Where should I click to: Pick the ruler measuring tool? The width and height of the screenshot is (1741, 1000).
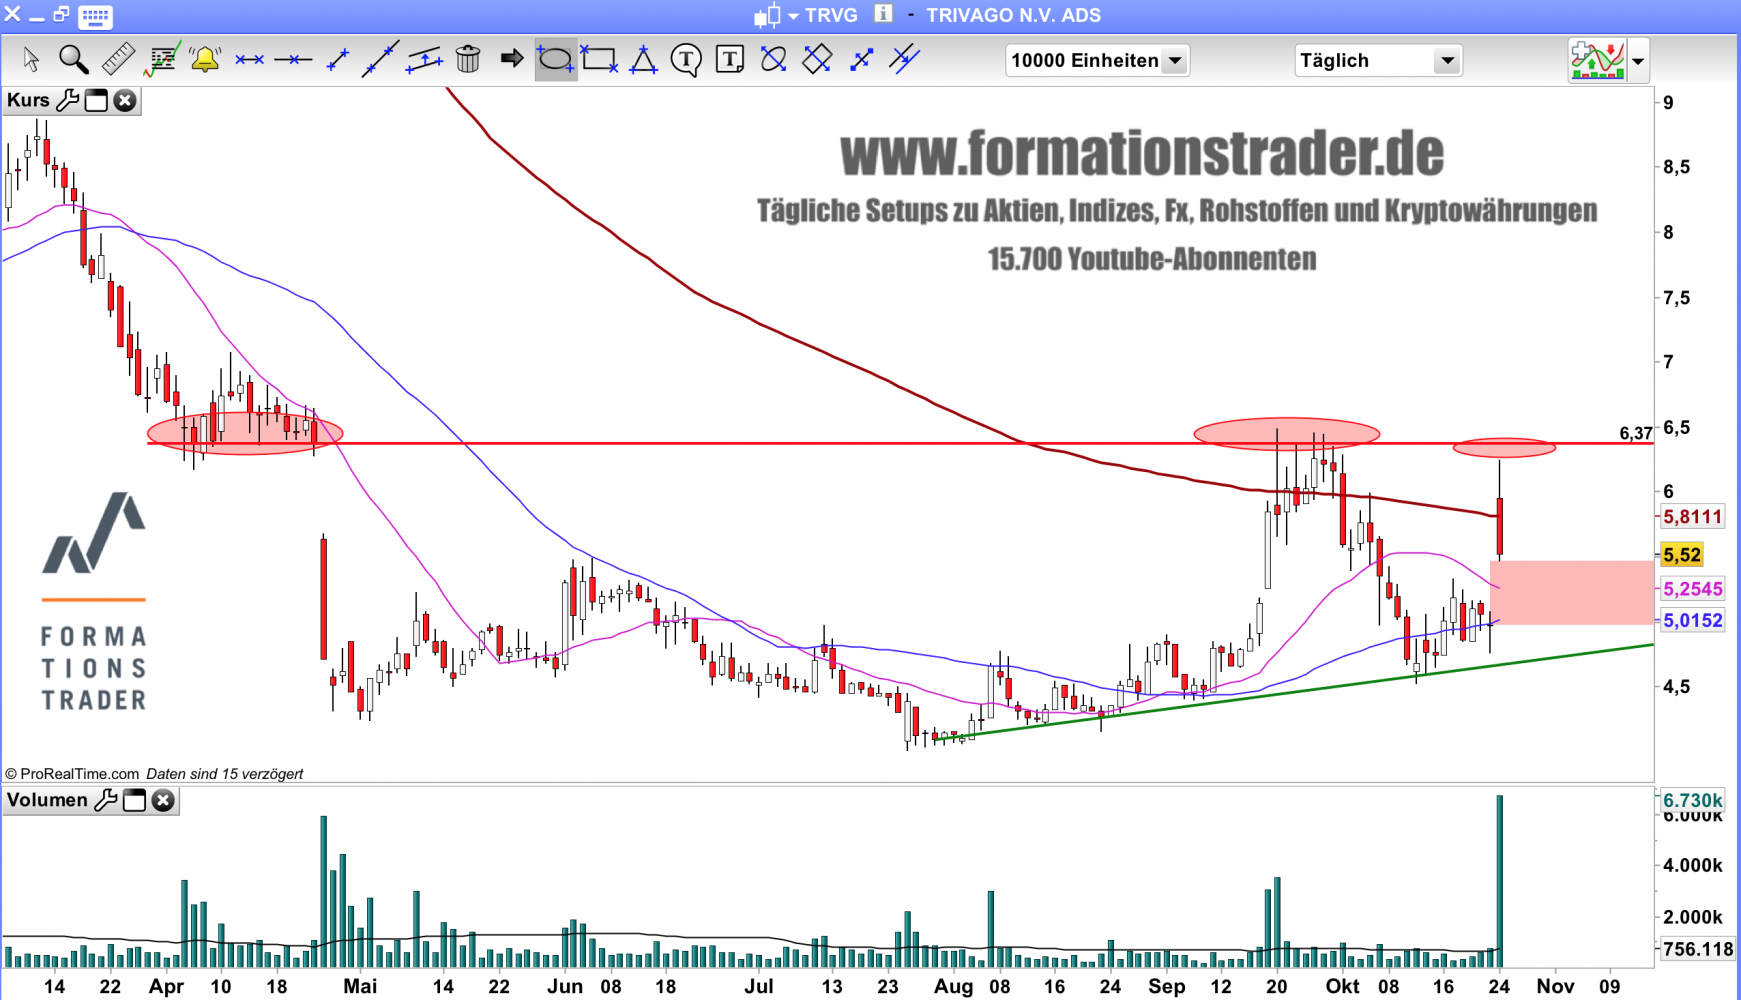[x=117, y=60]
